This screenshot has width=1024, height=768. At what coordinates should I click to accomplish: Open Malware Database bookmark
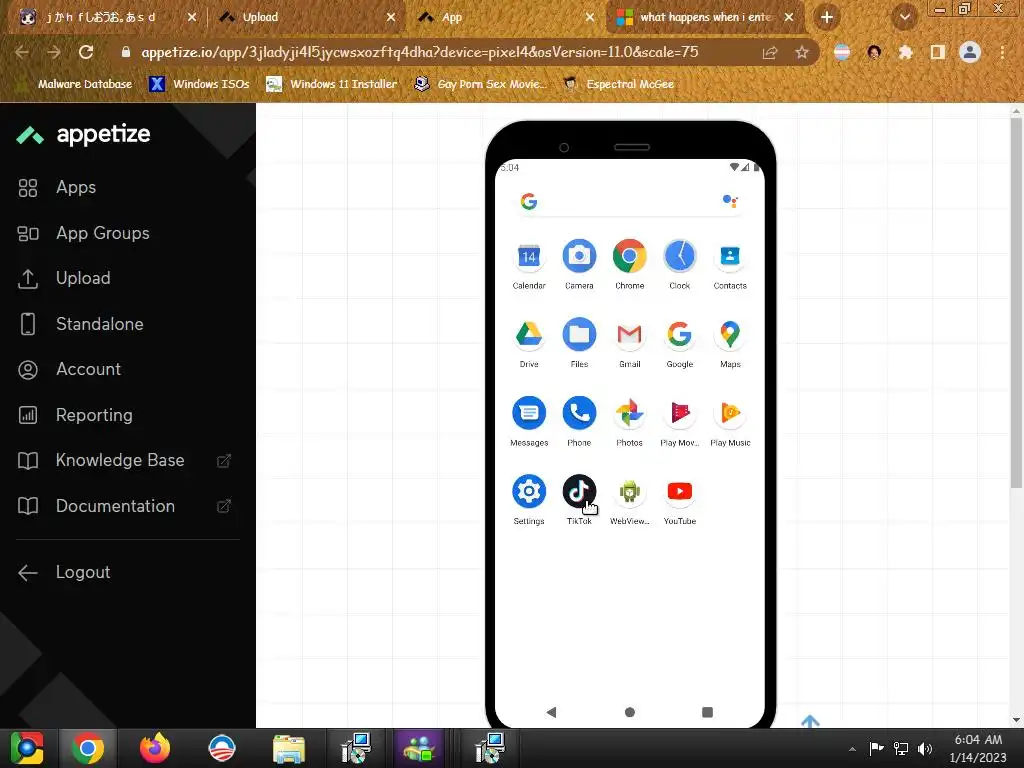[x=75, y=84]
